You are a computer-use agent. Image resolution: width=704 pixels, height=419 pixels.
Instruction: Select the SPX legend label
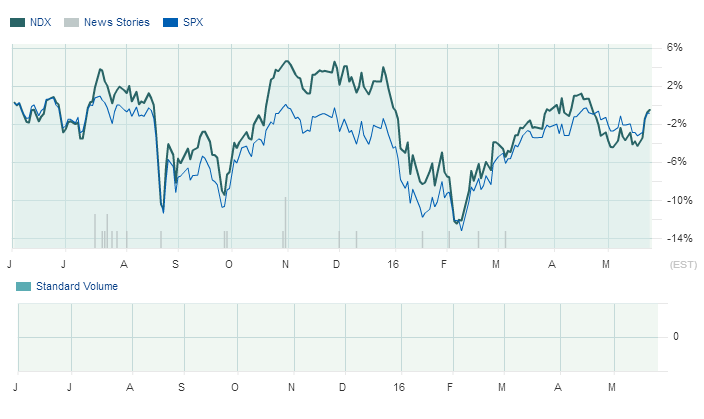tap(193, 22)
